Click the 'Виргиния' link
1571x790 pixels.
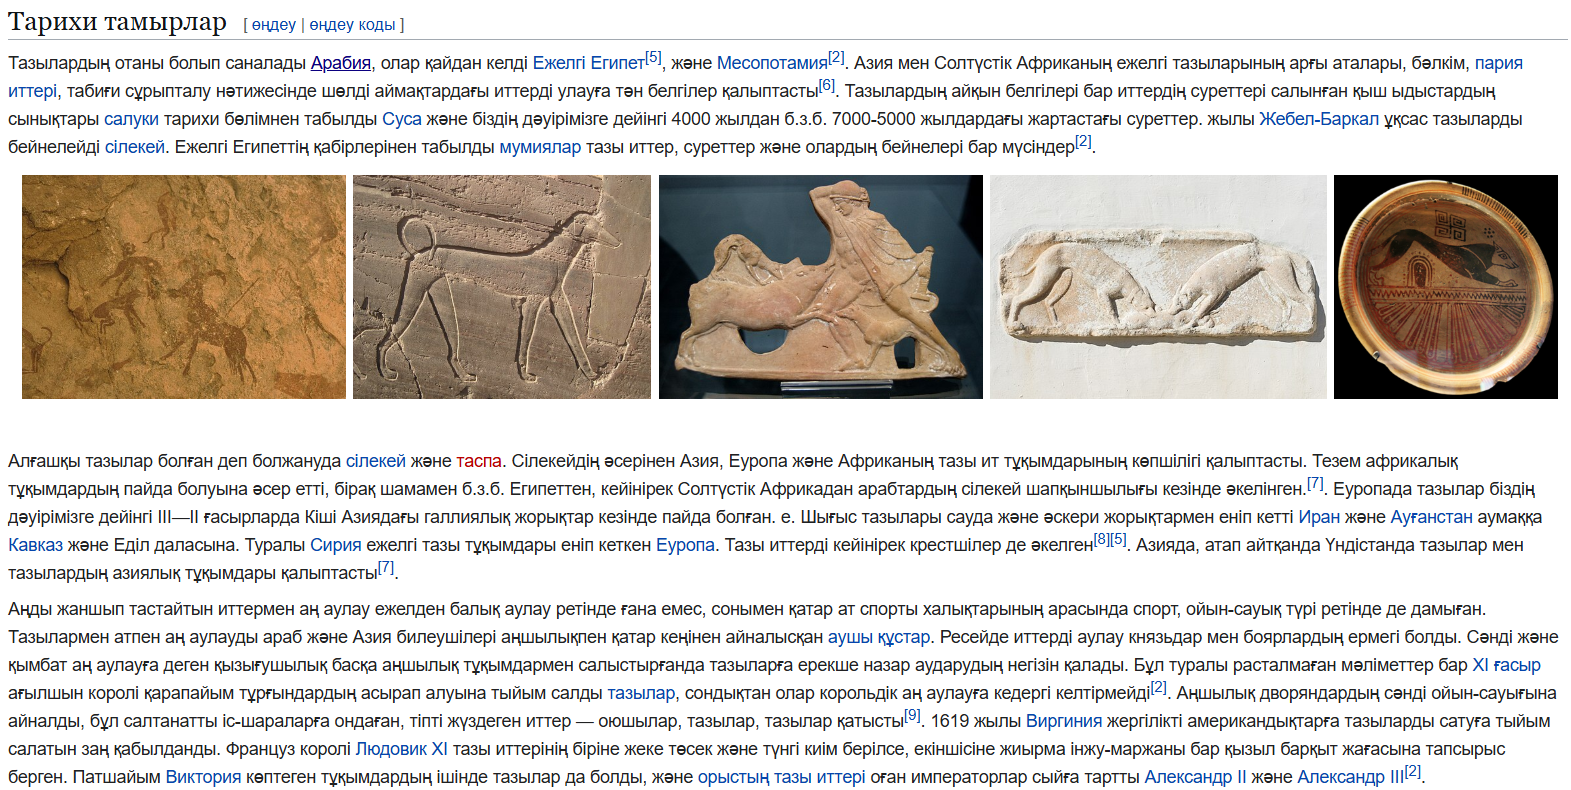pyautogui.click(x=1064, y=721)
